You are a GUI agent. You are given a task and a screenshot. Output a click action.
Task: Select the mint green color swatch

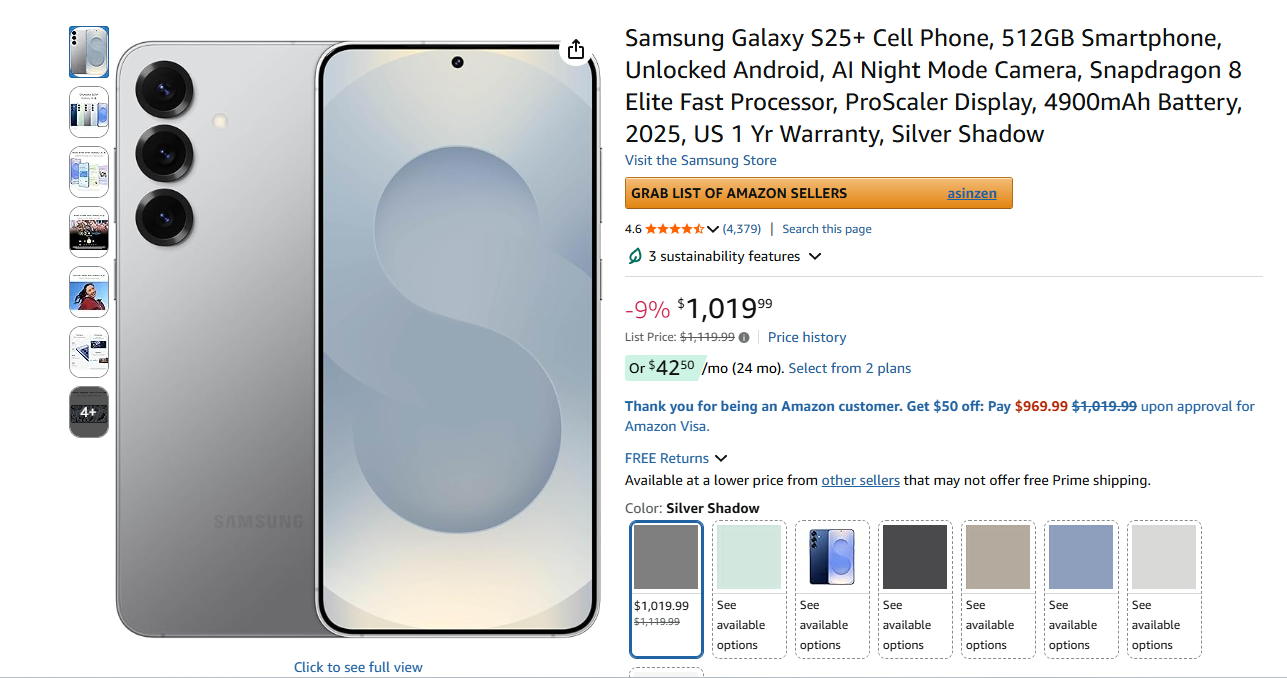pyautogui.click(x=749, y=557)
